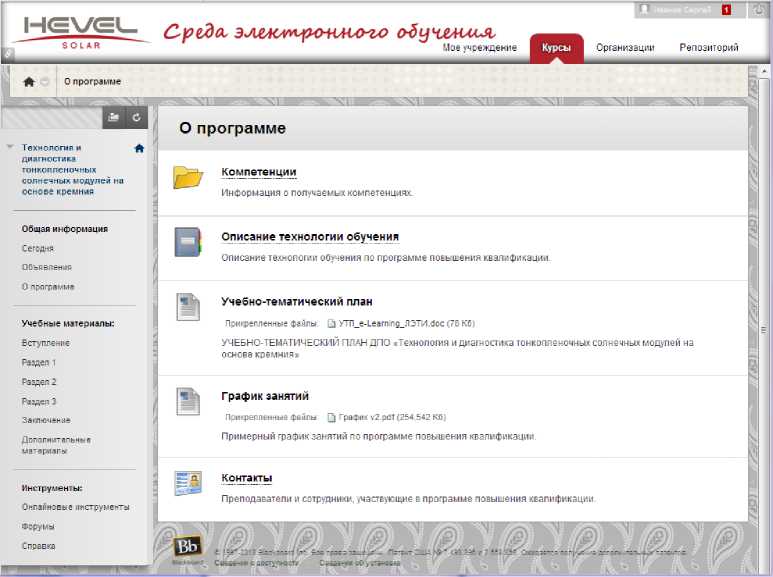
Task: Open the dropdown arrow beside the breadcrumb home icon
Action: (44, 82)
